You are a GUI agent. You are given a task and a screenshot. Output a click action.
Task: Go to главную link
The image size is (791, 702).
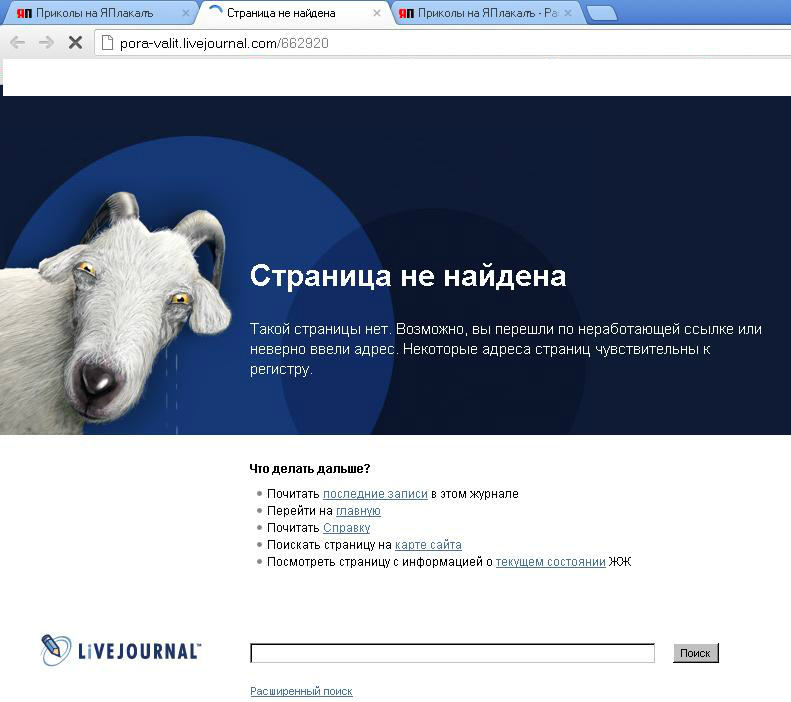(358, 511)
